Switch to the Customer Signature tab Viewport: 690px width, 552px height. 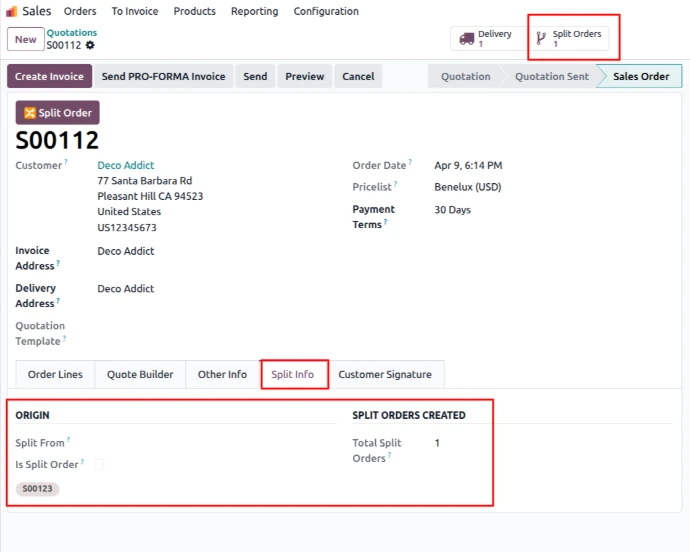click(385, 375)
